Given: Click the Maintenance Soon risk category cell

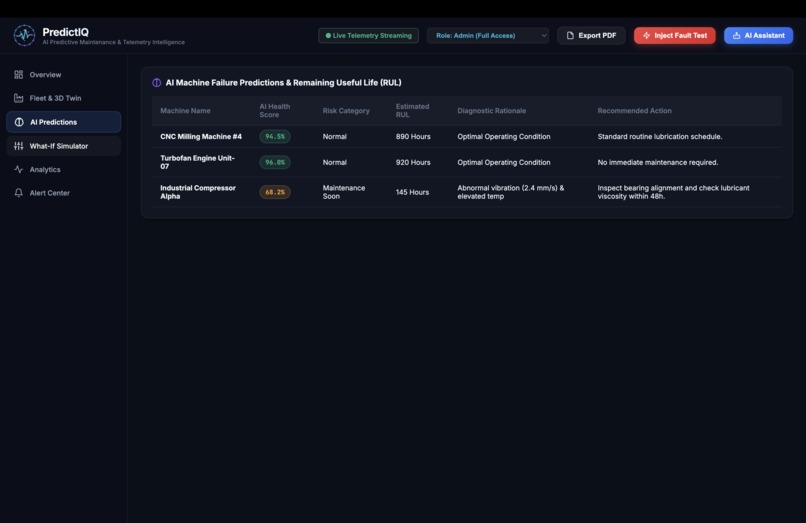Looking at the screenshot, I should click(x=344, y=192).
